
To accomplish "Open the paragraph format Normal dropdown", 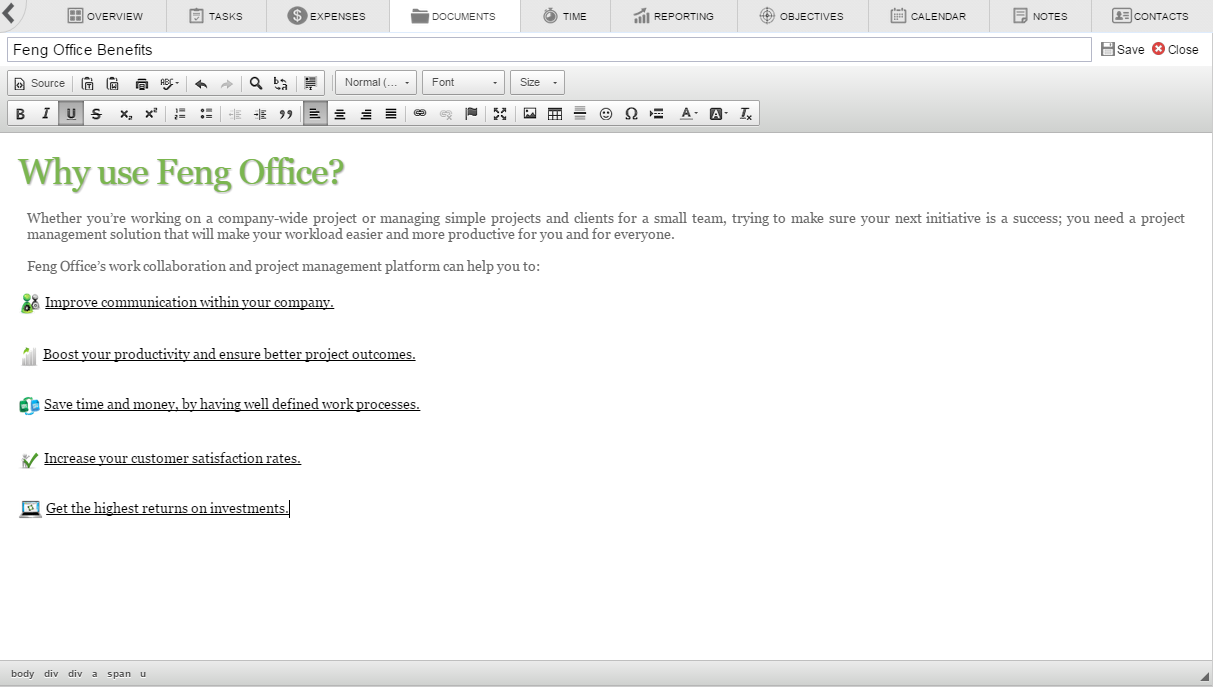I will [376, 83].
